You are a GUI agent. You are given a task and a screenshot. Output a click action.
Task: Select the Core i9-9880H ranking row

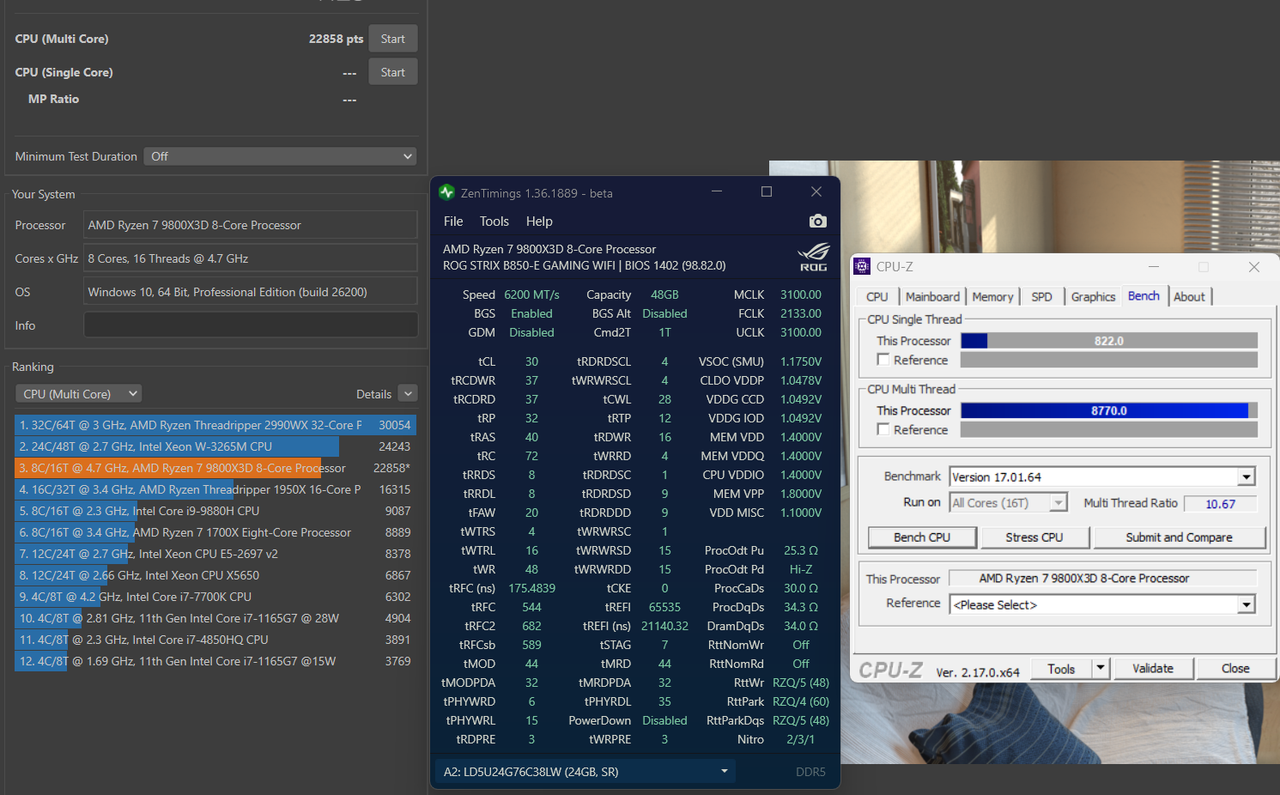[215, 511]
